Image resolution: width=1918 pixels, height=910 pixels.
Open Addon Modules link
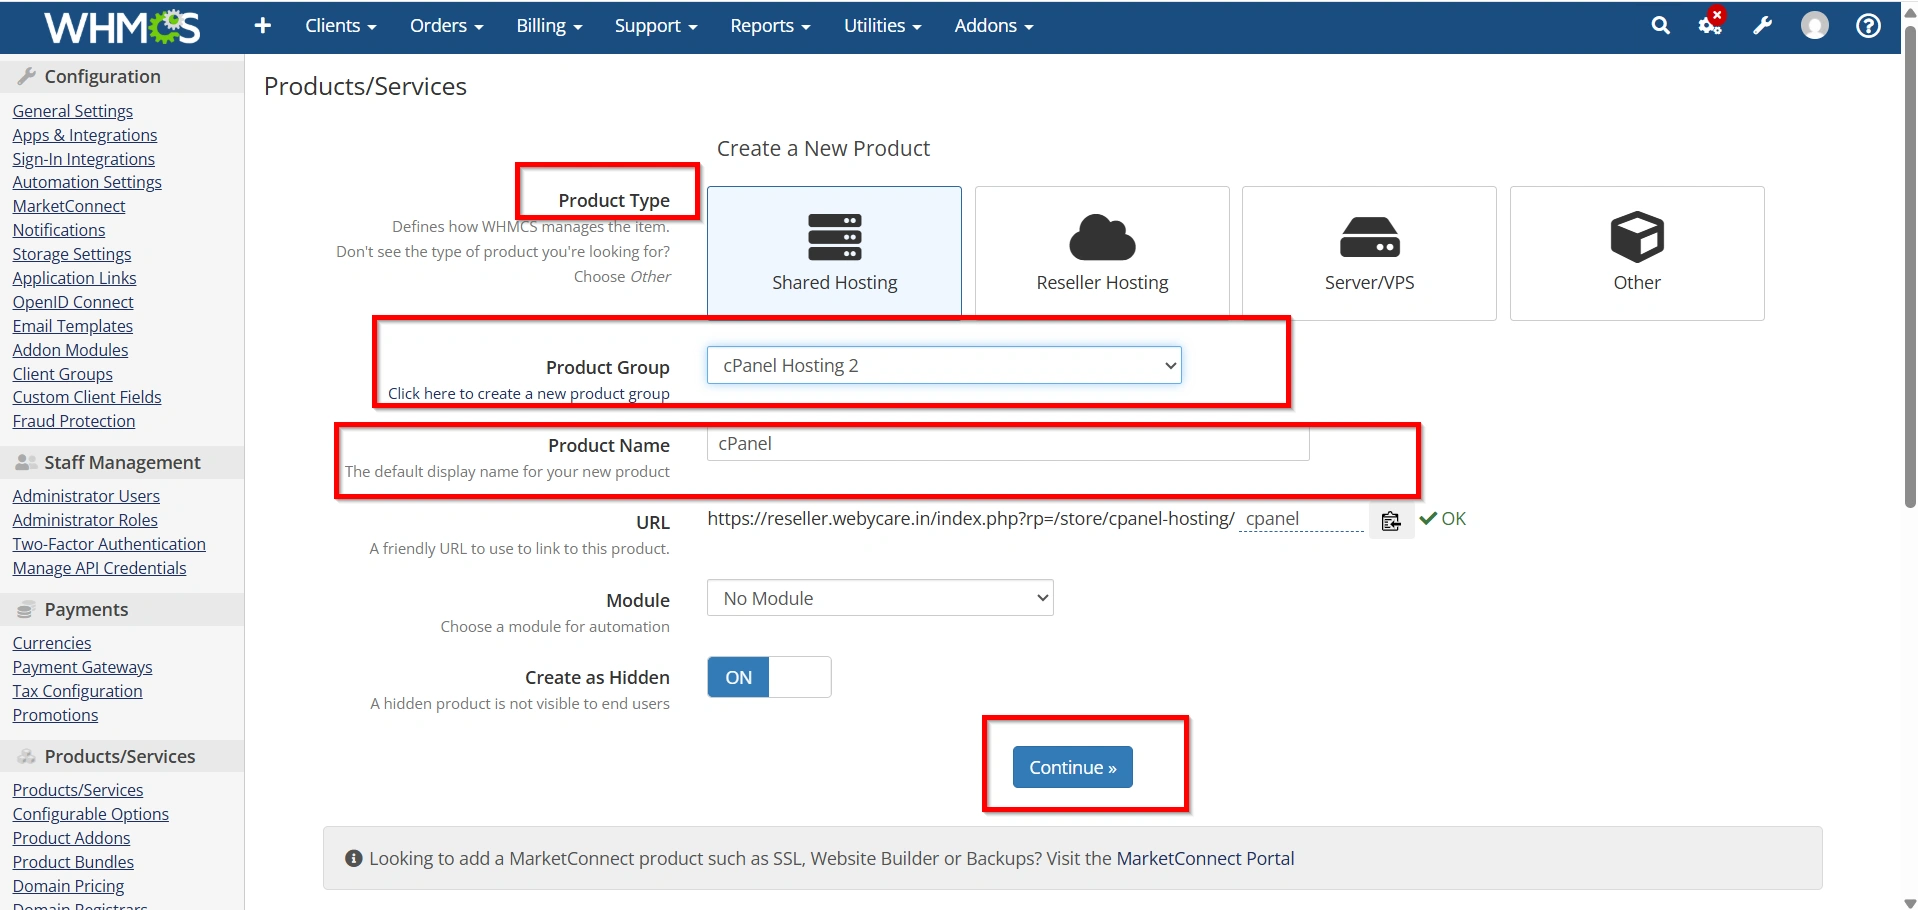(x=70, y=350)
